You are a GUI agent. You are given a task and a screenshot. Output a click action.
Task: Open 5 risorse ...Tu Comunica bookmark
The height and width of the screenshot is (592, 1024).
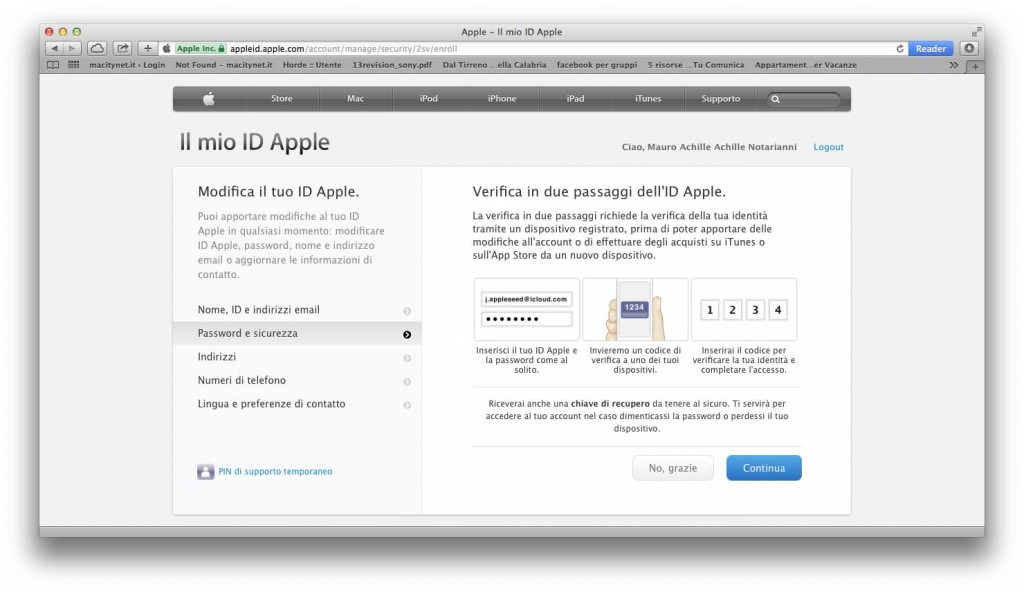coord(696,65)
